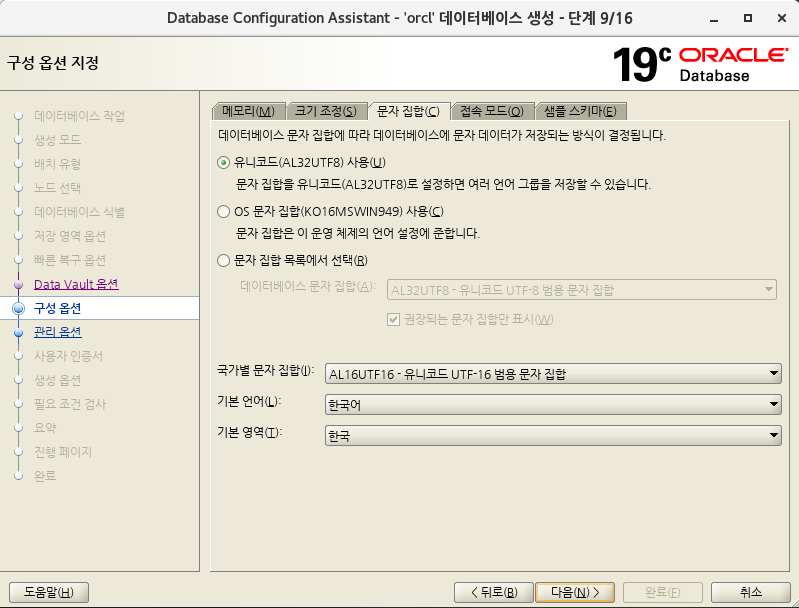Minimize the Database Configuration Assistant window
799x608 pixels.
pyautogui.click(x=714, y=18)
